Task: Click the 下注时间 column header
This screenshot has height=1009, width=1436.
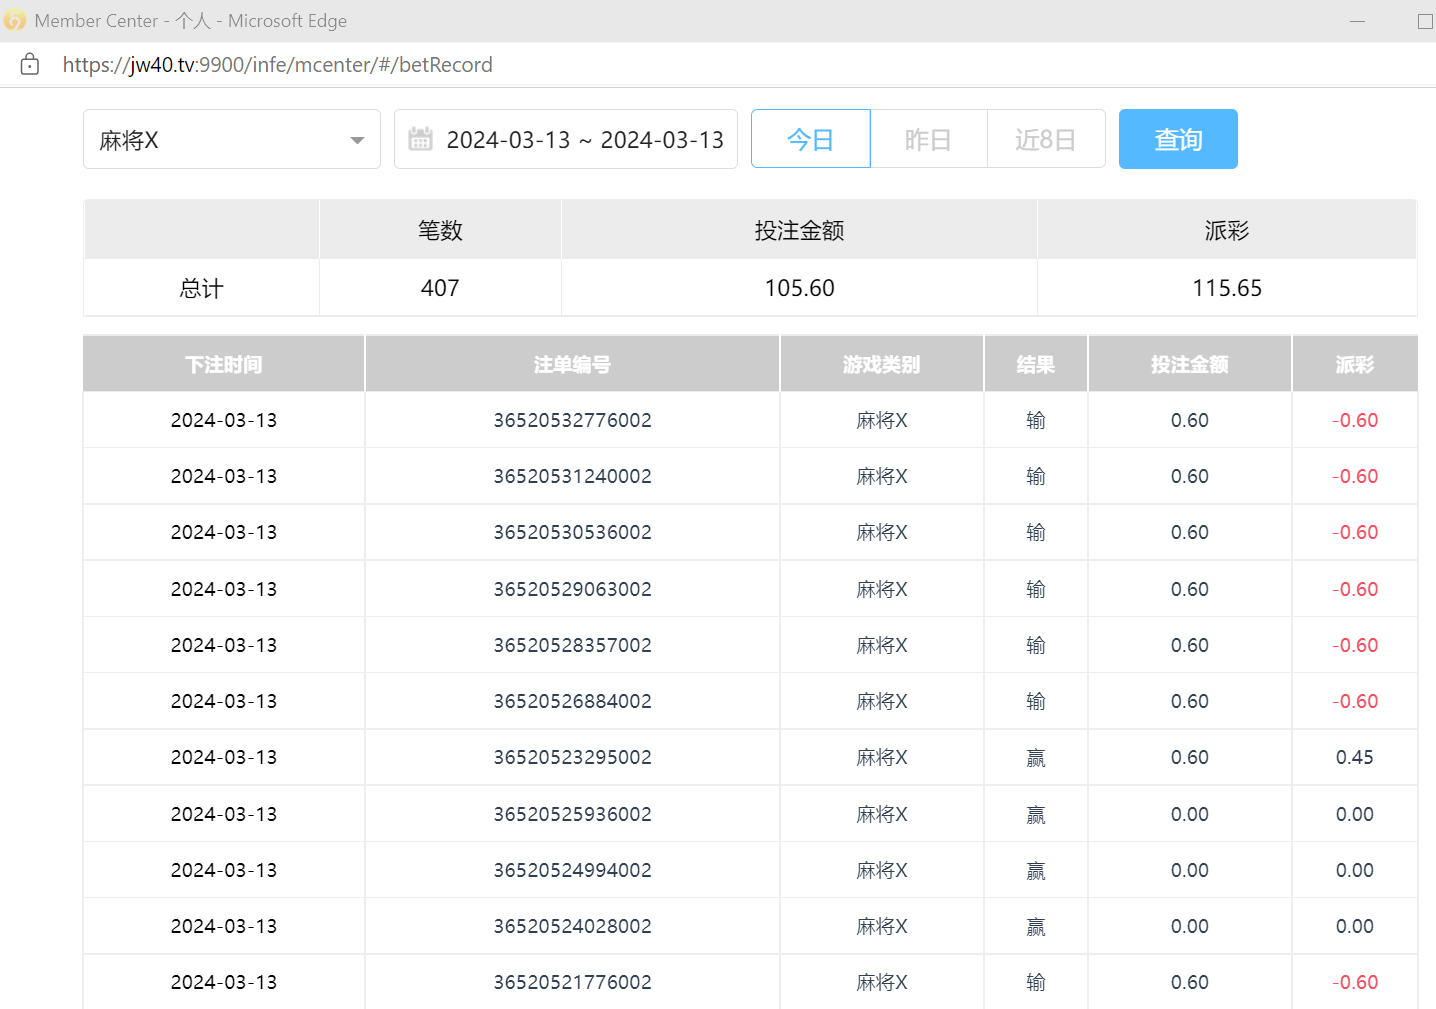Action: [x=224, y=364]
